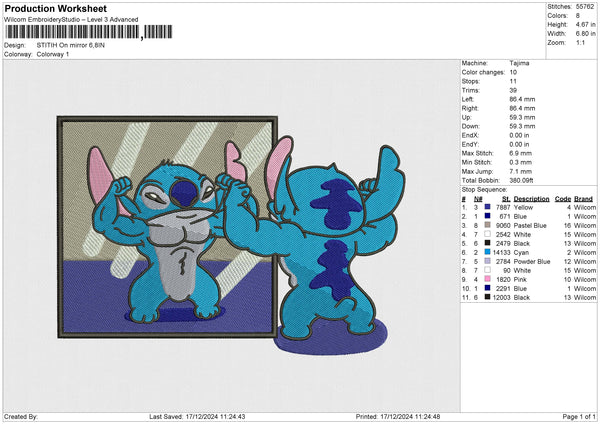Click the 'Stop Sequence:' heading
The height and width of the screenshot is (424, 600).
(x=484, y=190)
